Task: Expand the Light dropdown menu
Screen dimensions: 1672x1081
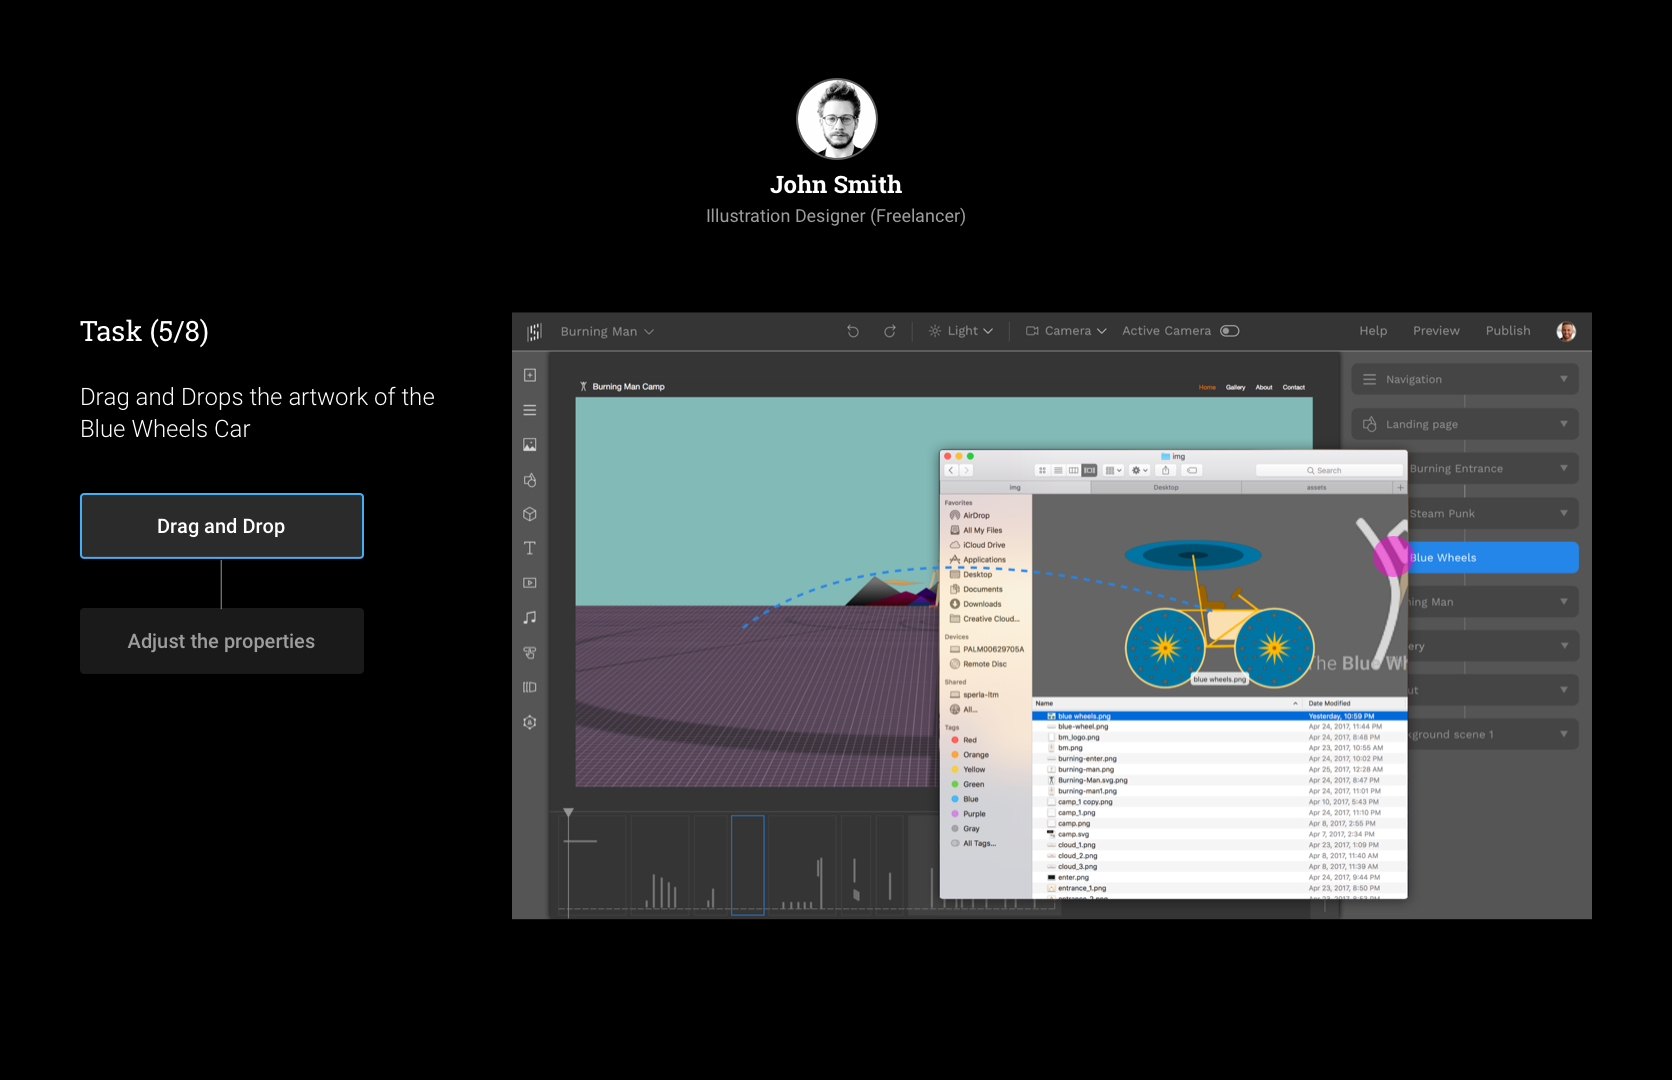Action: click(x=961, y=331)
